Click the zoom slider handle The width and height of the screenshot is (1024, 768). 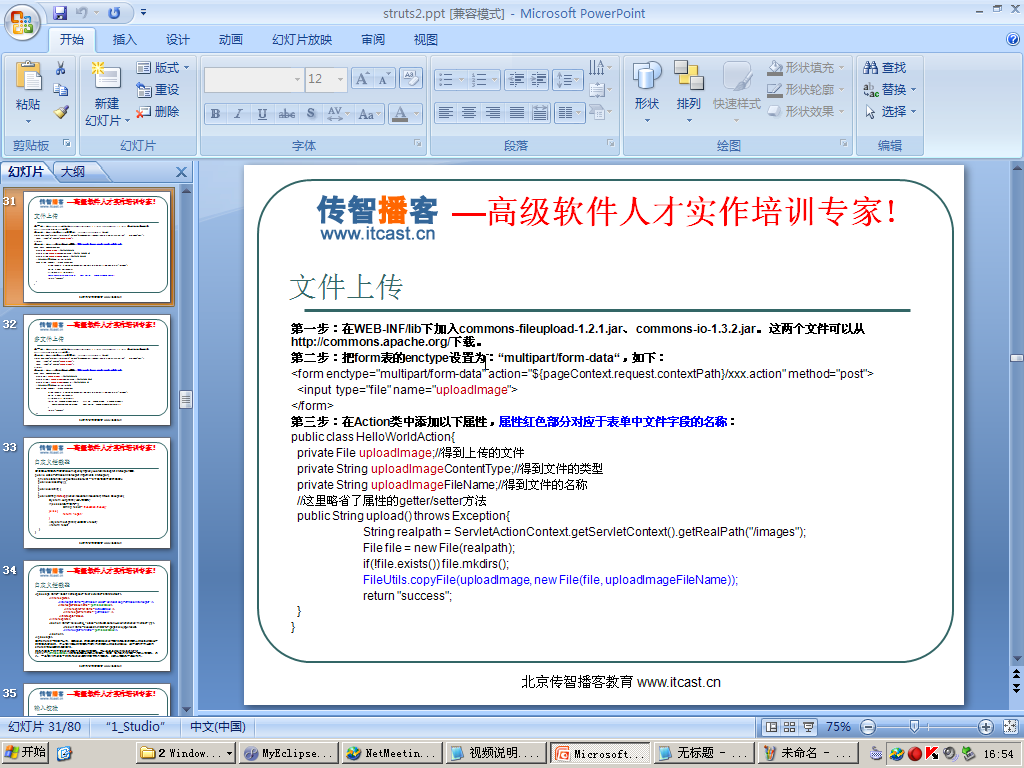click(914, 727)
